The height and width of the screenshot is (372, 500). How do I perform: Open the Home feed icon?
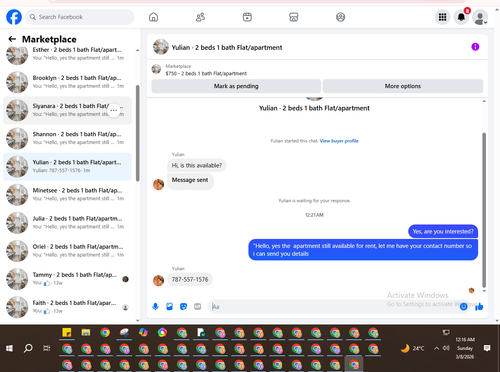click(153, 17)
